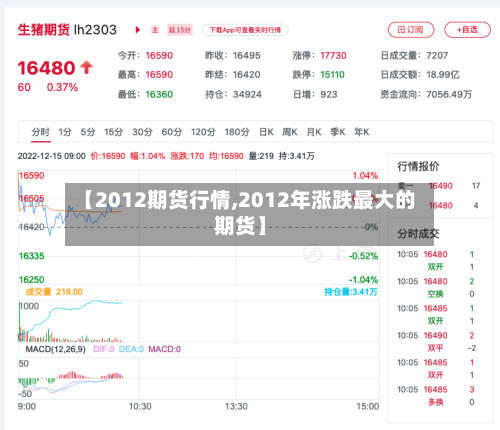Switch to the '120分' chart tab

[x=203, y=132]
